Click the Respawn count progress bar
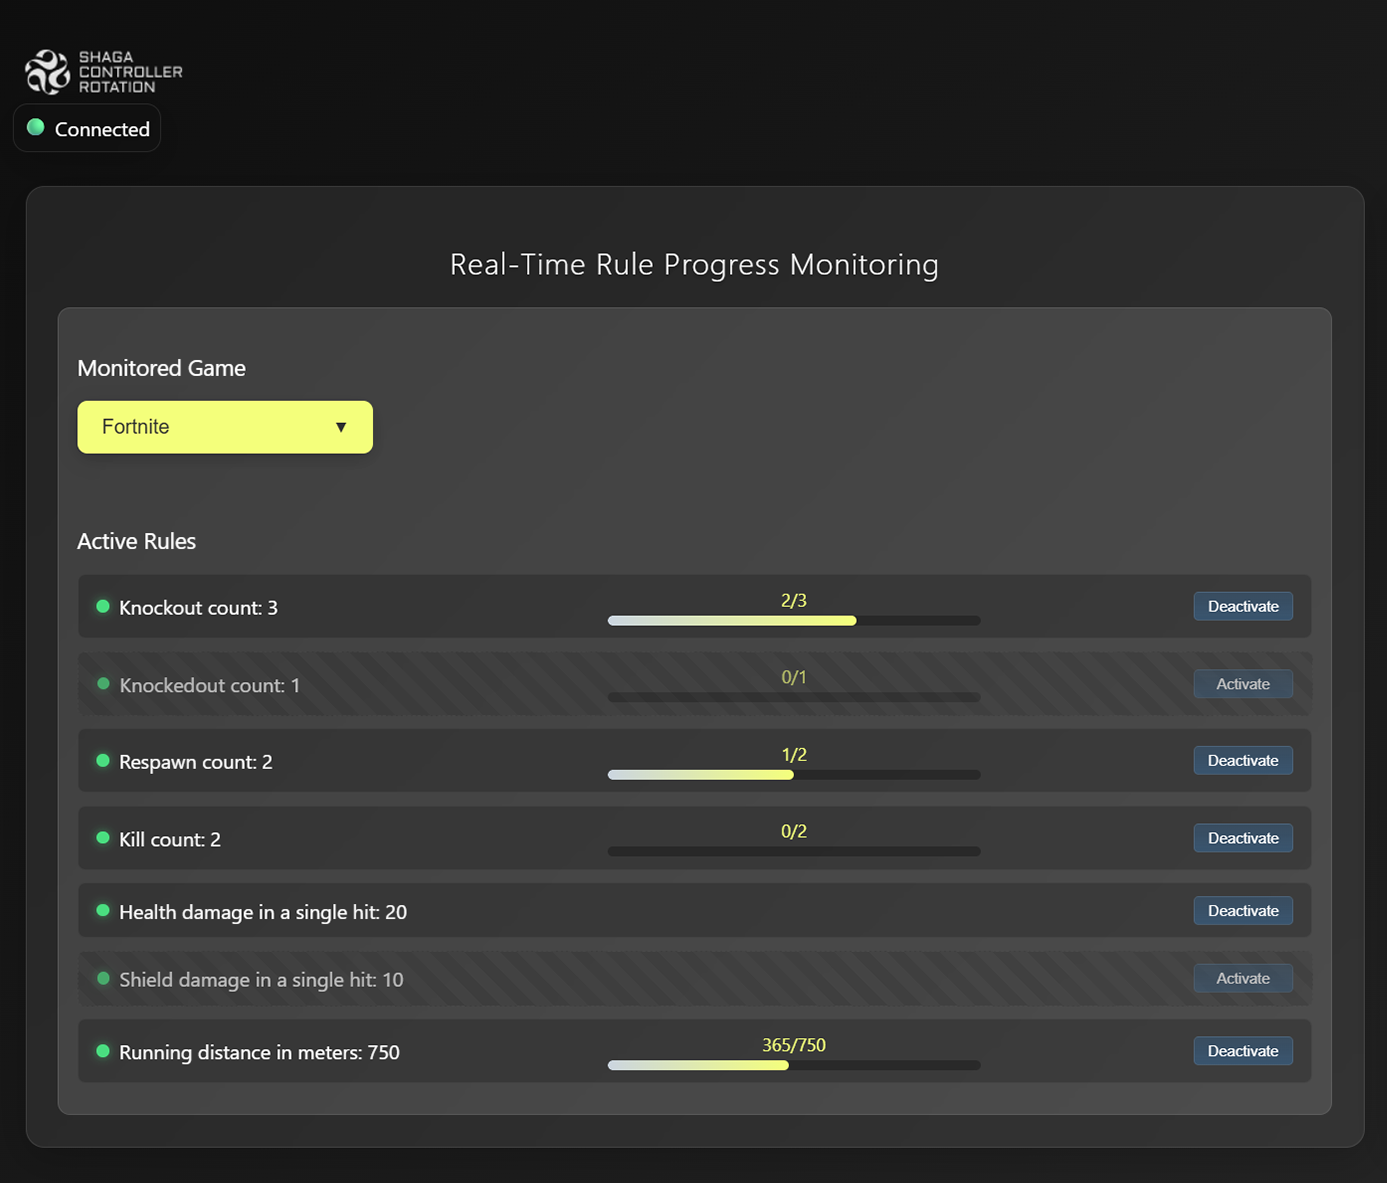Image resolution: width=1387 pixels, height=1183 pixels. (x=794, y=775)
